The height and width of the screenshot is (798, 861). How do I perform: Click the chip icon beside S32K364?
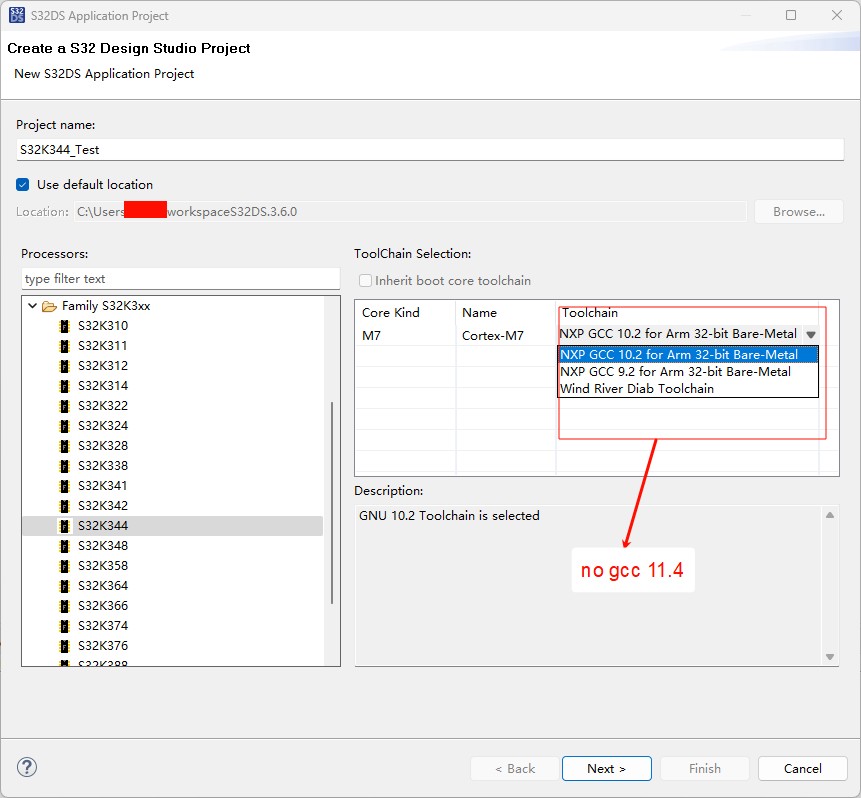click(65, 586)
